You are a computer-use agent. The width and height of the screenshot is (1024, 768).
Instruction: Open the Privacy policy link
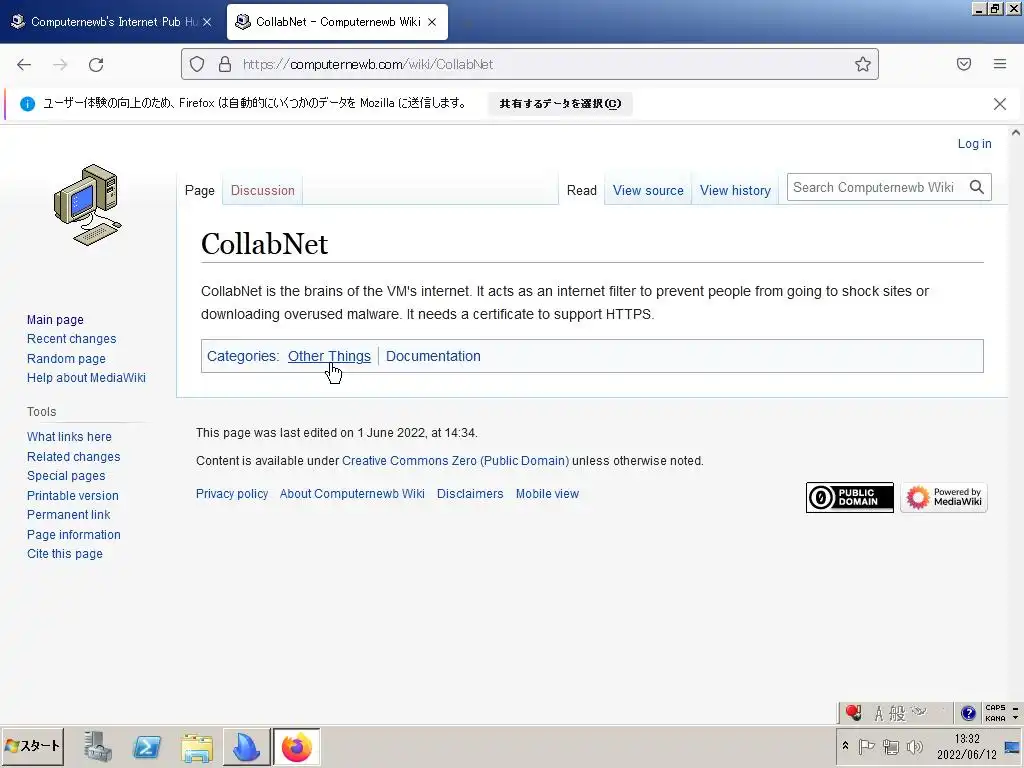(232, 494)
